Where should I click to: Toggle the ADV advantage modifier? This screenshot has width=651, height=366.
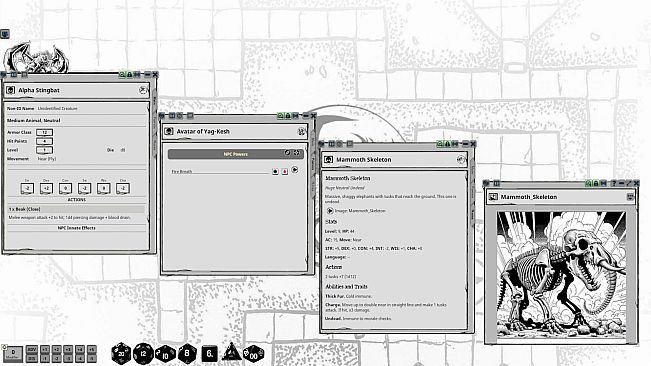coord(32,349)
